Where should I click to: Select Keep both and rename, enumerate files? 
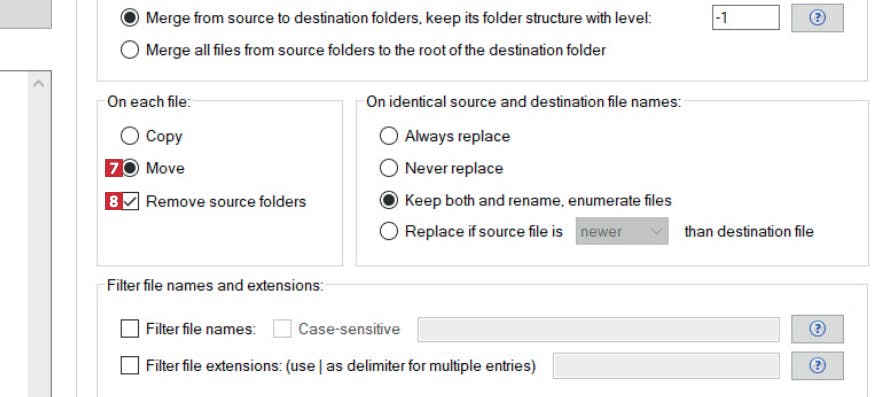[x=388, y=200]
